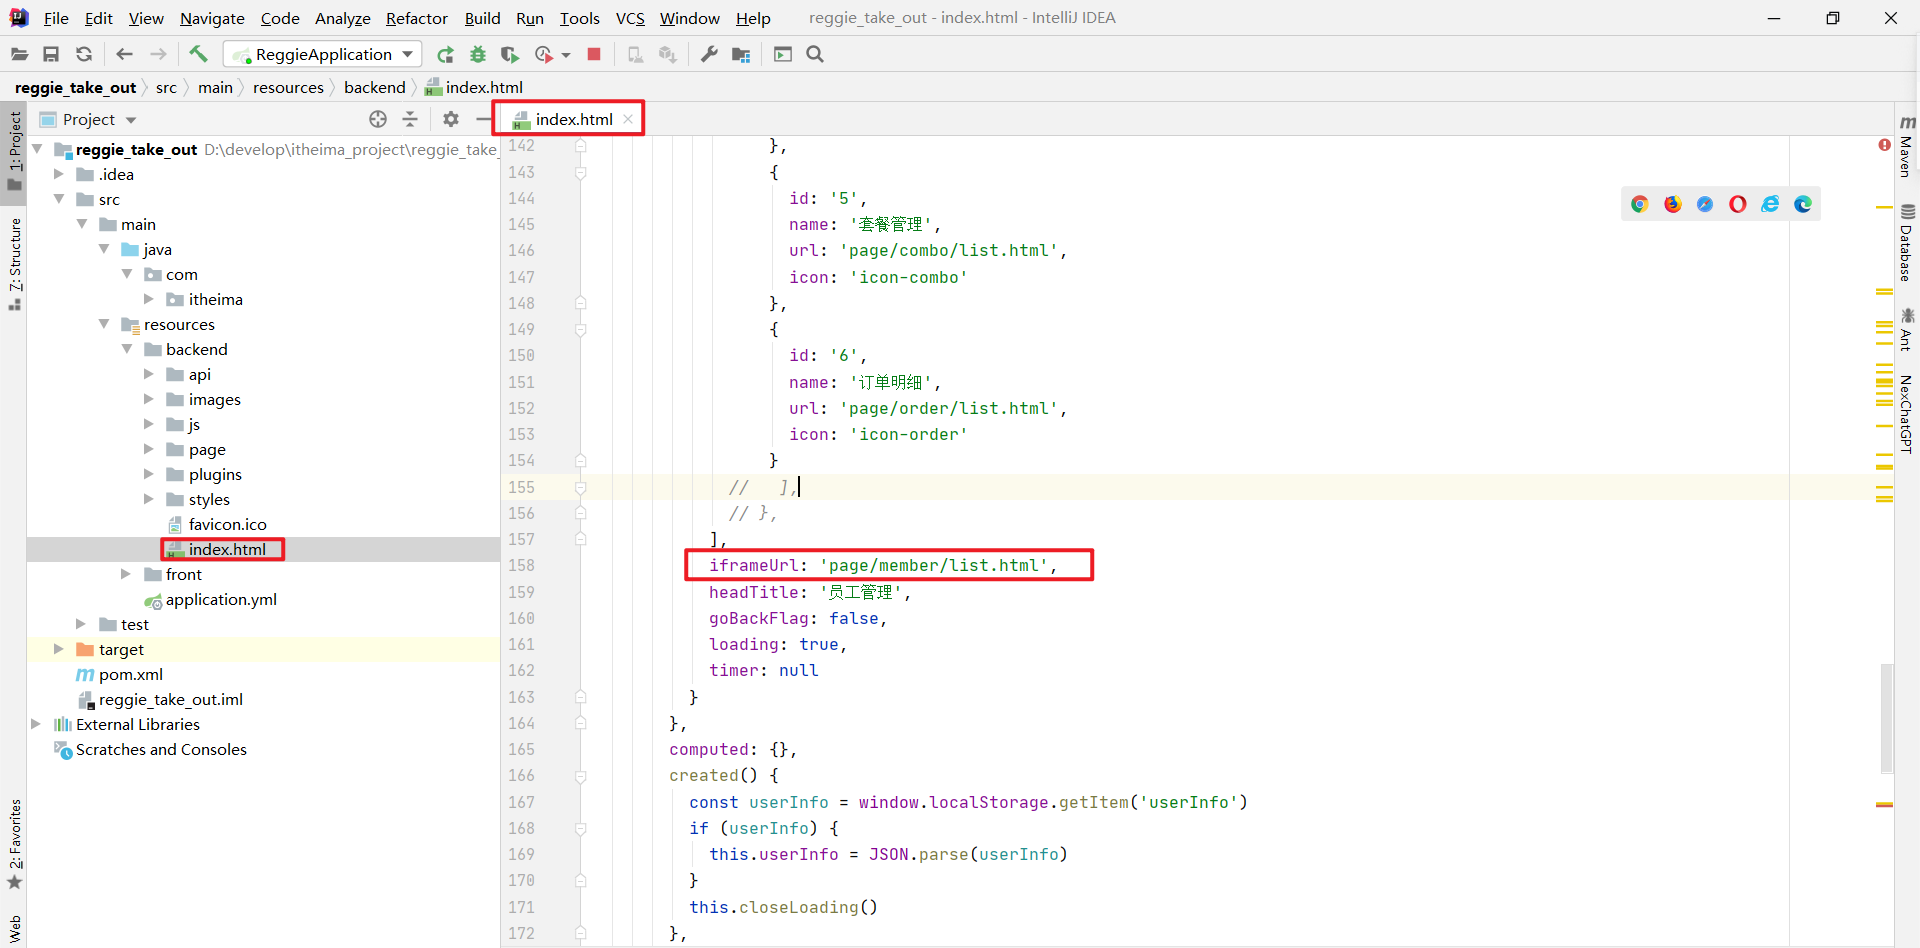Click the red Stop button icon
1920x948 pixels.
click(594, 54)
